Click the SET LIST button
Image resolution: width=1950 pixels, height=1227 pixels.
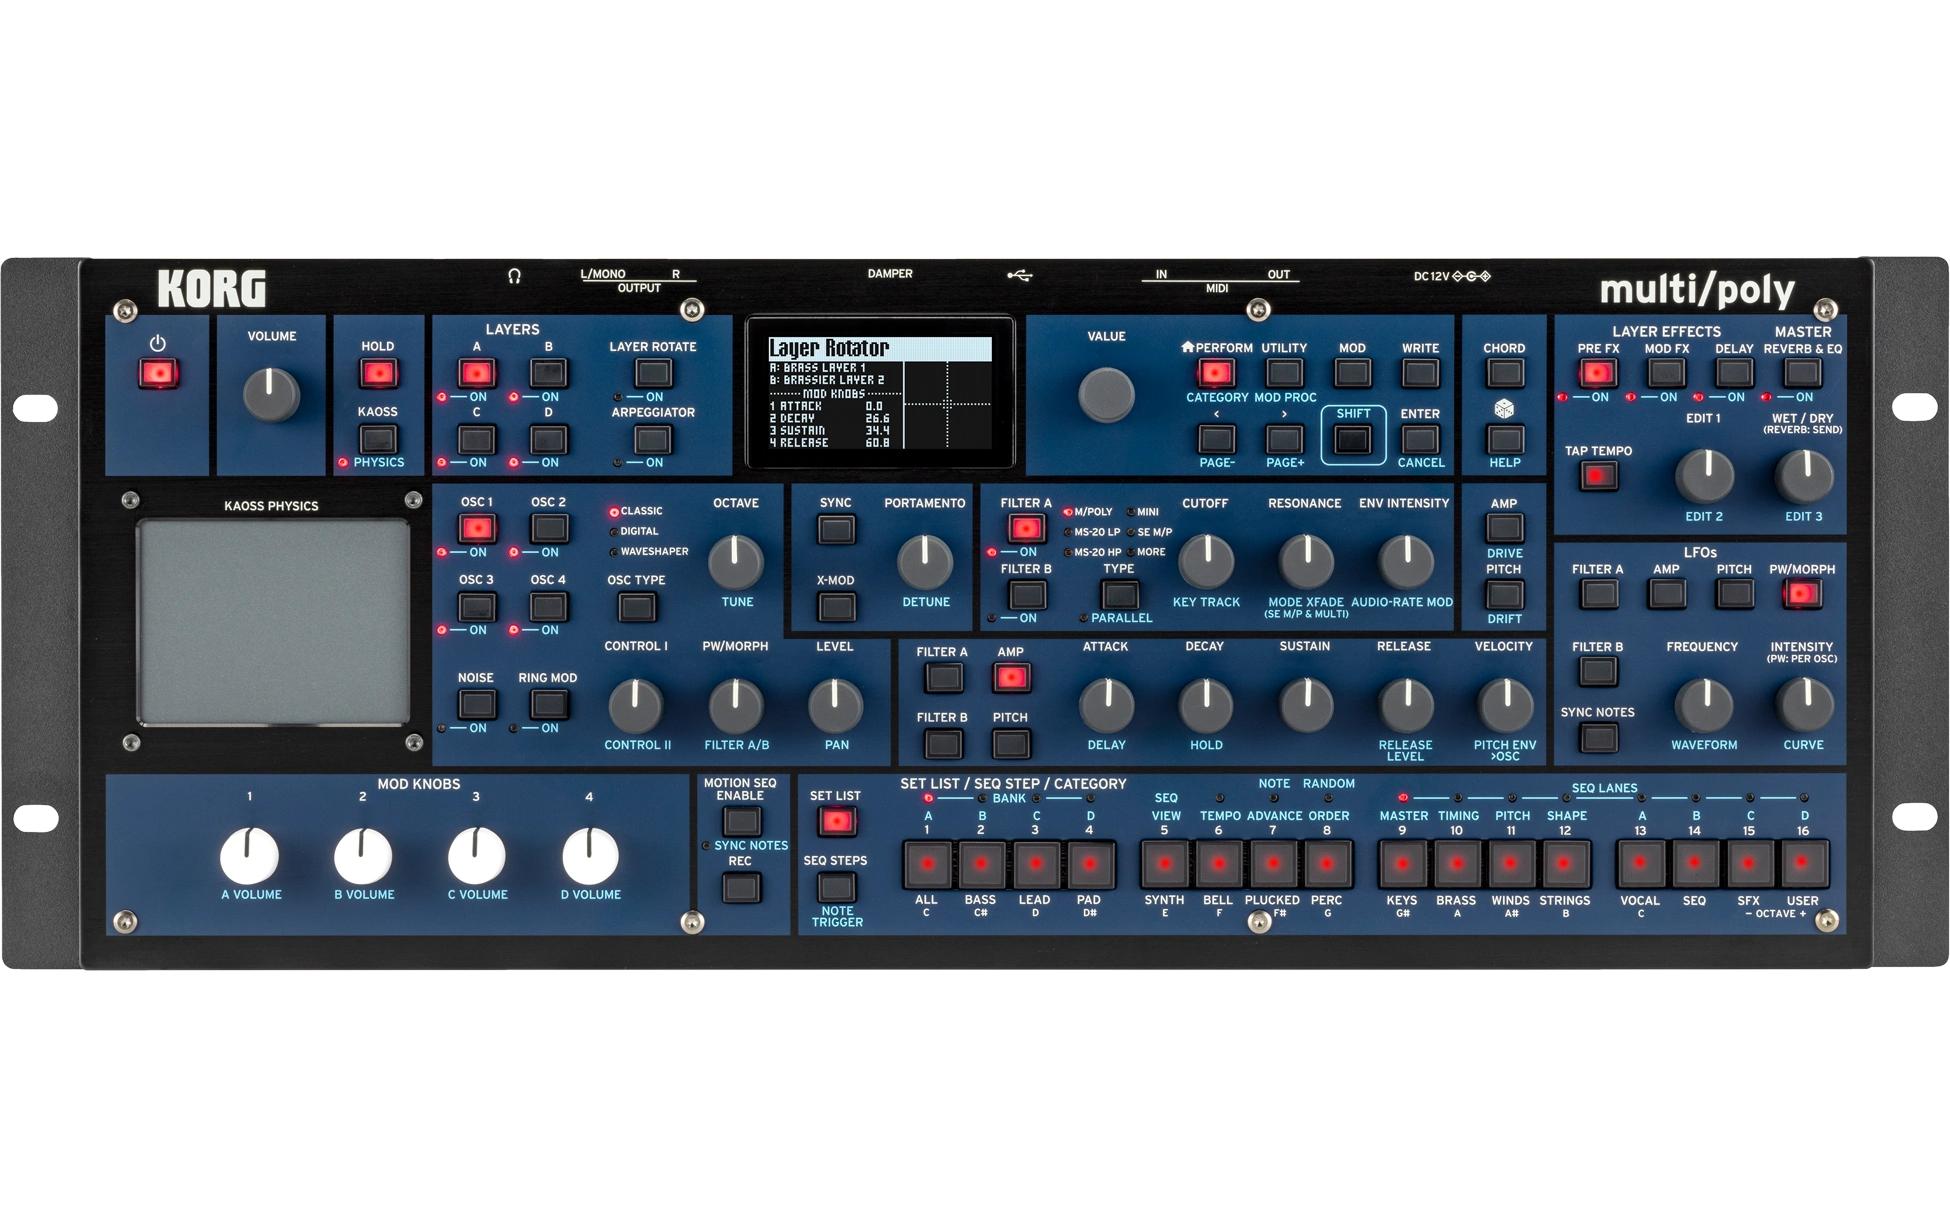836,822
